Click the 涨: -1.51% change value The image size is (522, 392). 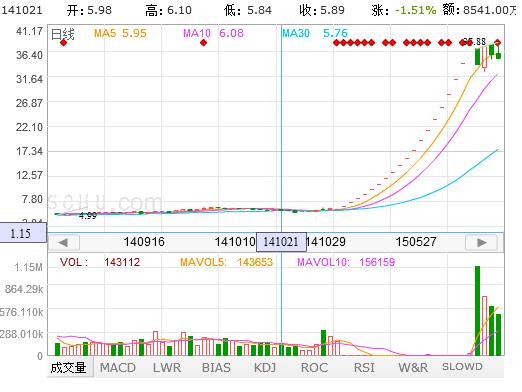pos(404,10)
